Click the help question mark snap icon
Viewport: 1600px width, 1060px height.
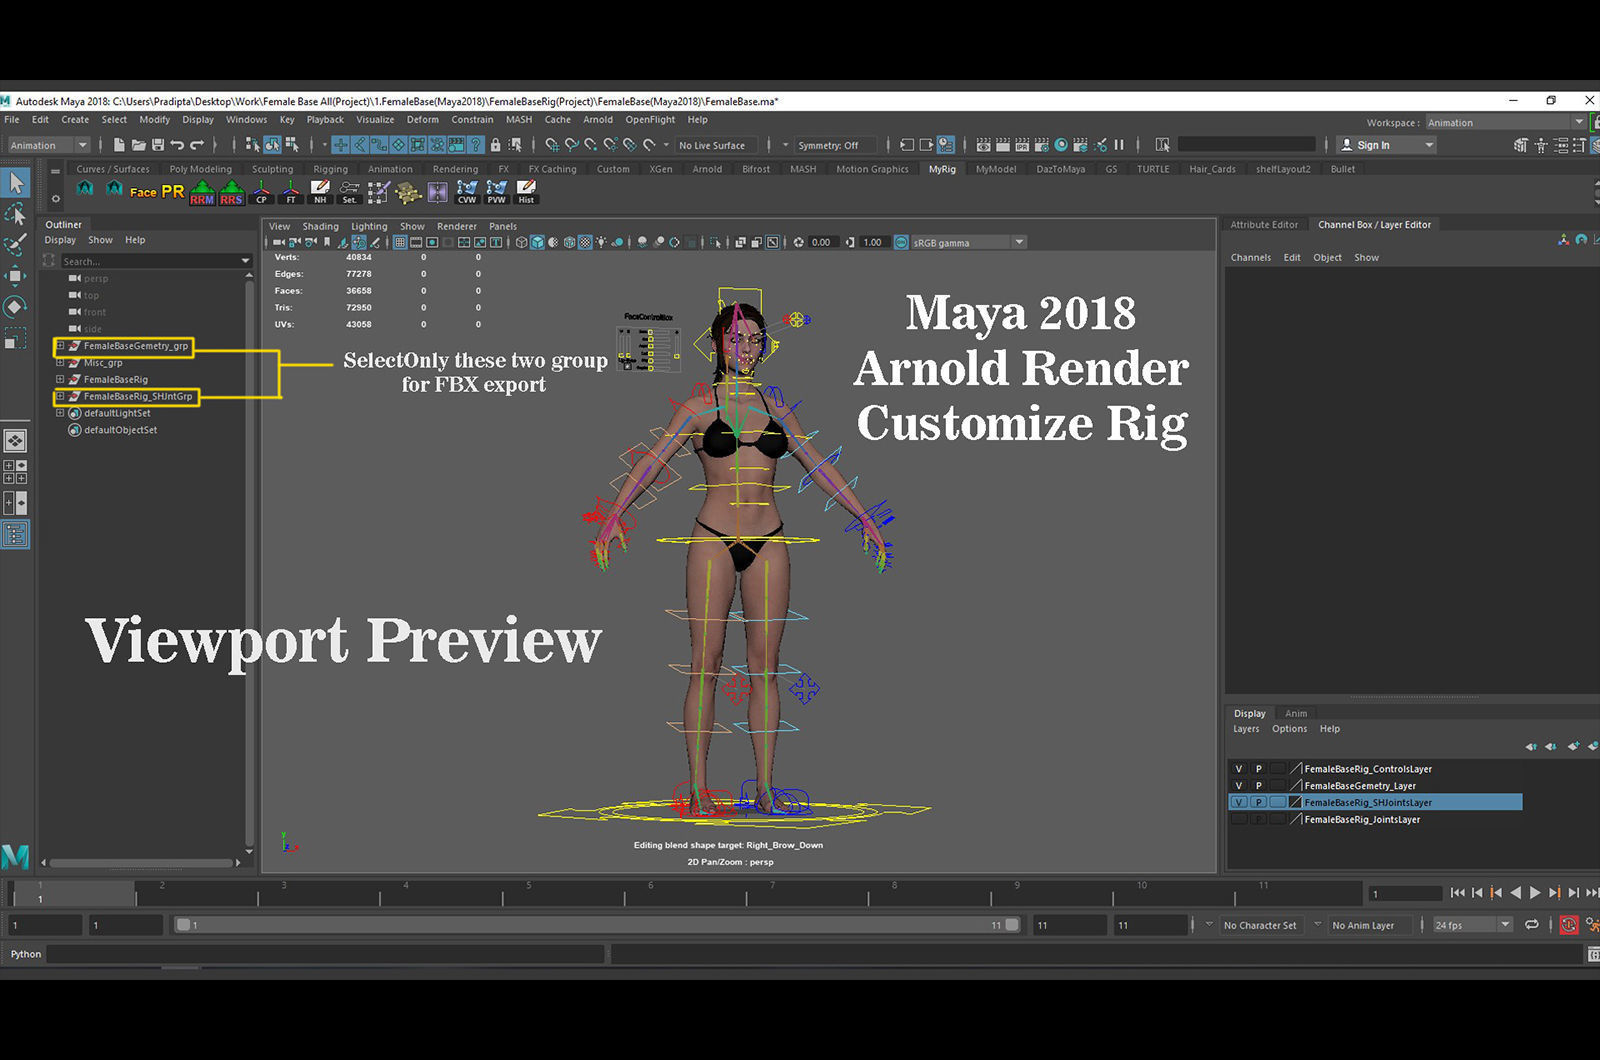[x=476, y=145]
